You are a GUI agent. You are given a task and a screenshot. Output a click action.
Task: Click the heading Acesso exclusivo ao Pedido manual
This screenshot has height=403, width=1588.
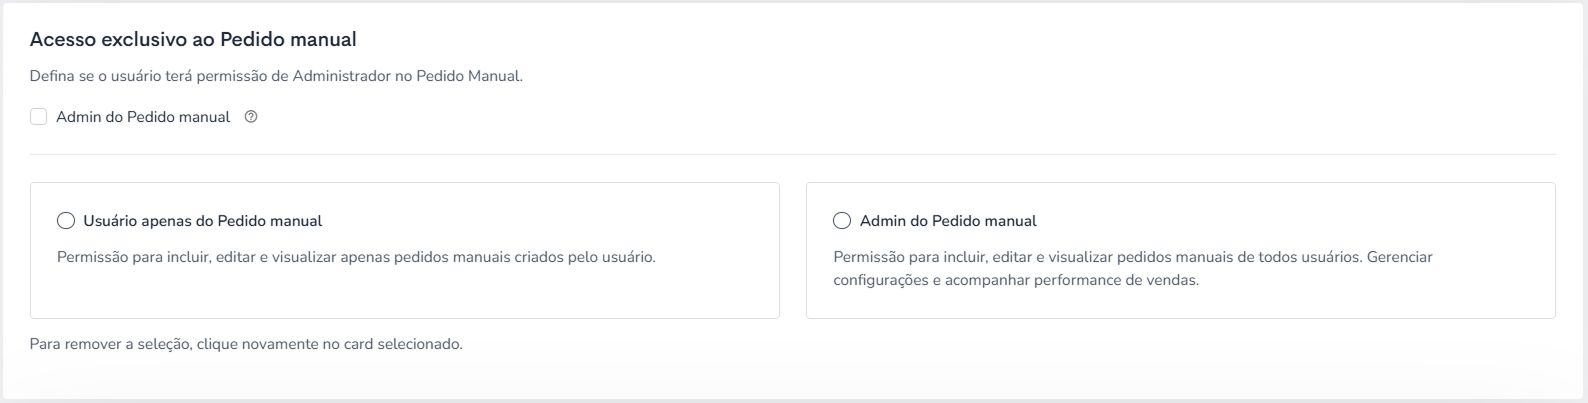coord(194,40)
